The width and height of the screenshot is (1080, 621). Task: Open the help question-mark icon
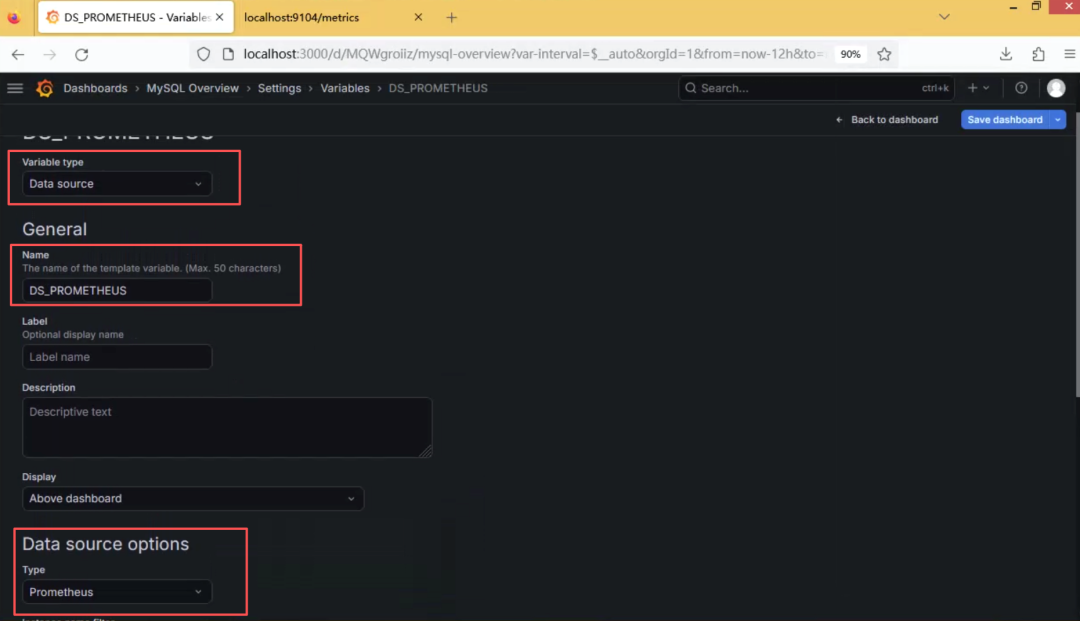coord(1021,88)
